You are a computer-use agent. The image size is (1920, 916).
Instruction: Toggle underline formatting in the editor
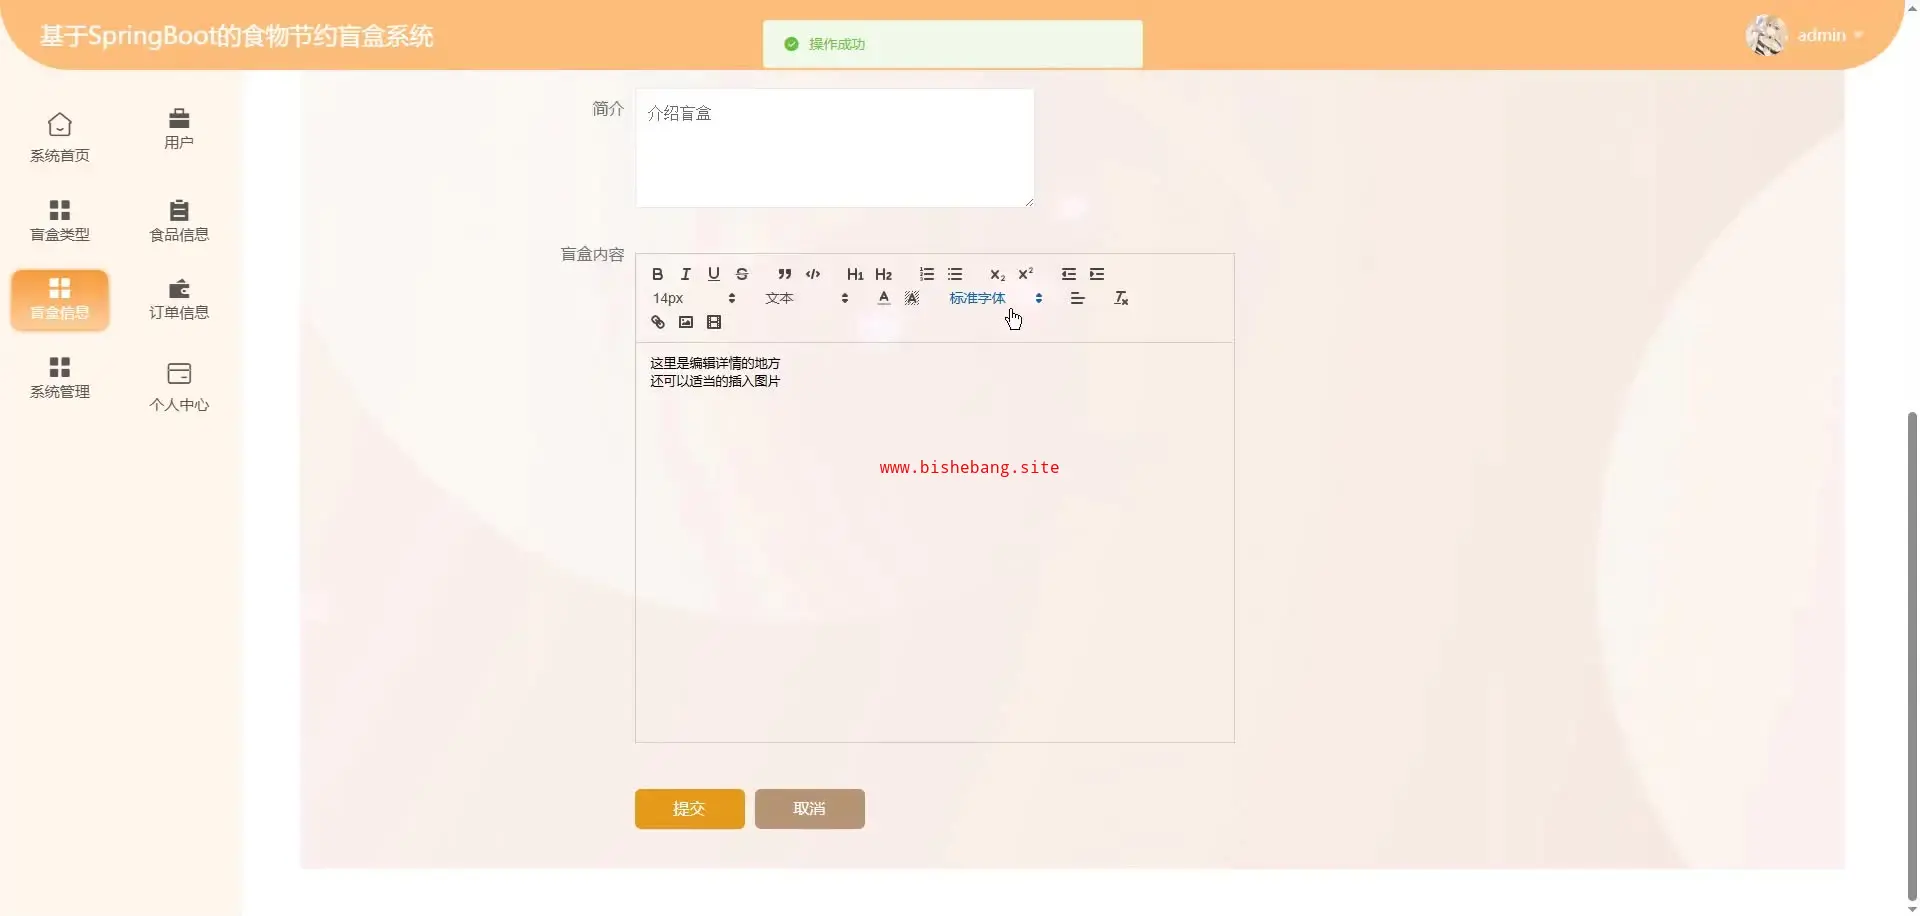[713, 274]
